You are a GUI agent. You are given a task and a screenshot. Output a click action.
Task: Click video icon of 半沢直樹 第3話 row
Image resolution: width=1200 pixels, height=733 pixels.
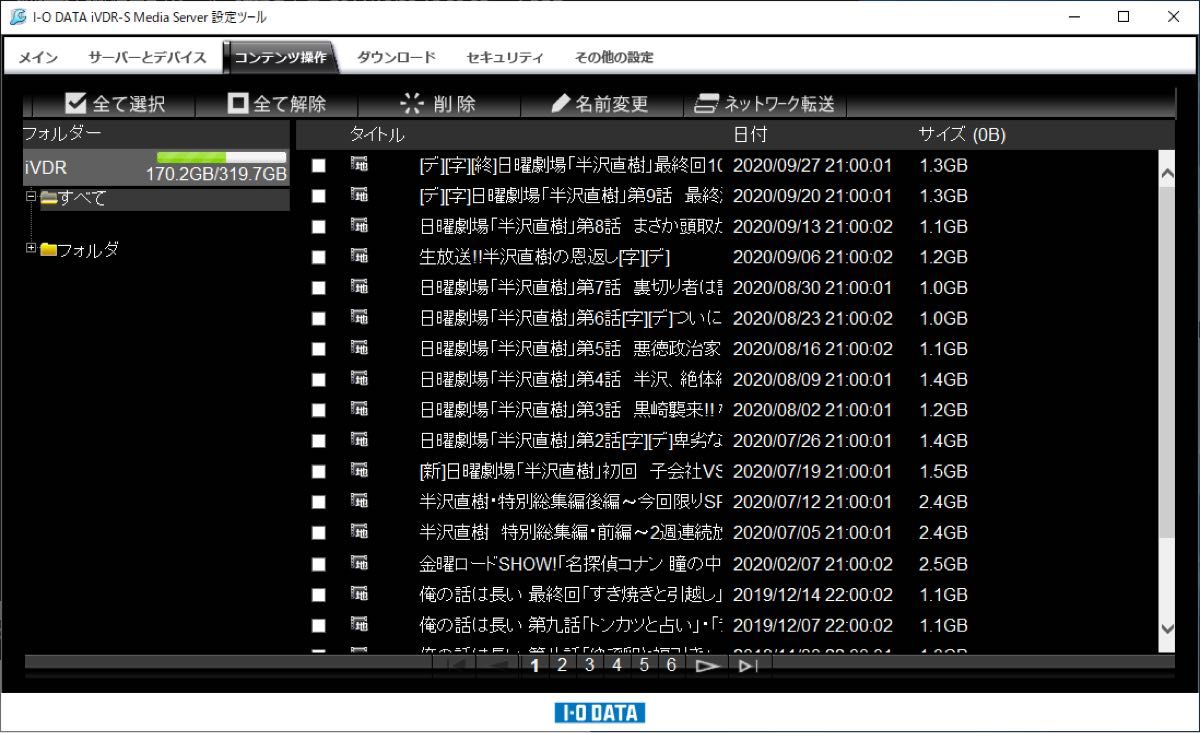(x=359, y=410)
